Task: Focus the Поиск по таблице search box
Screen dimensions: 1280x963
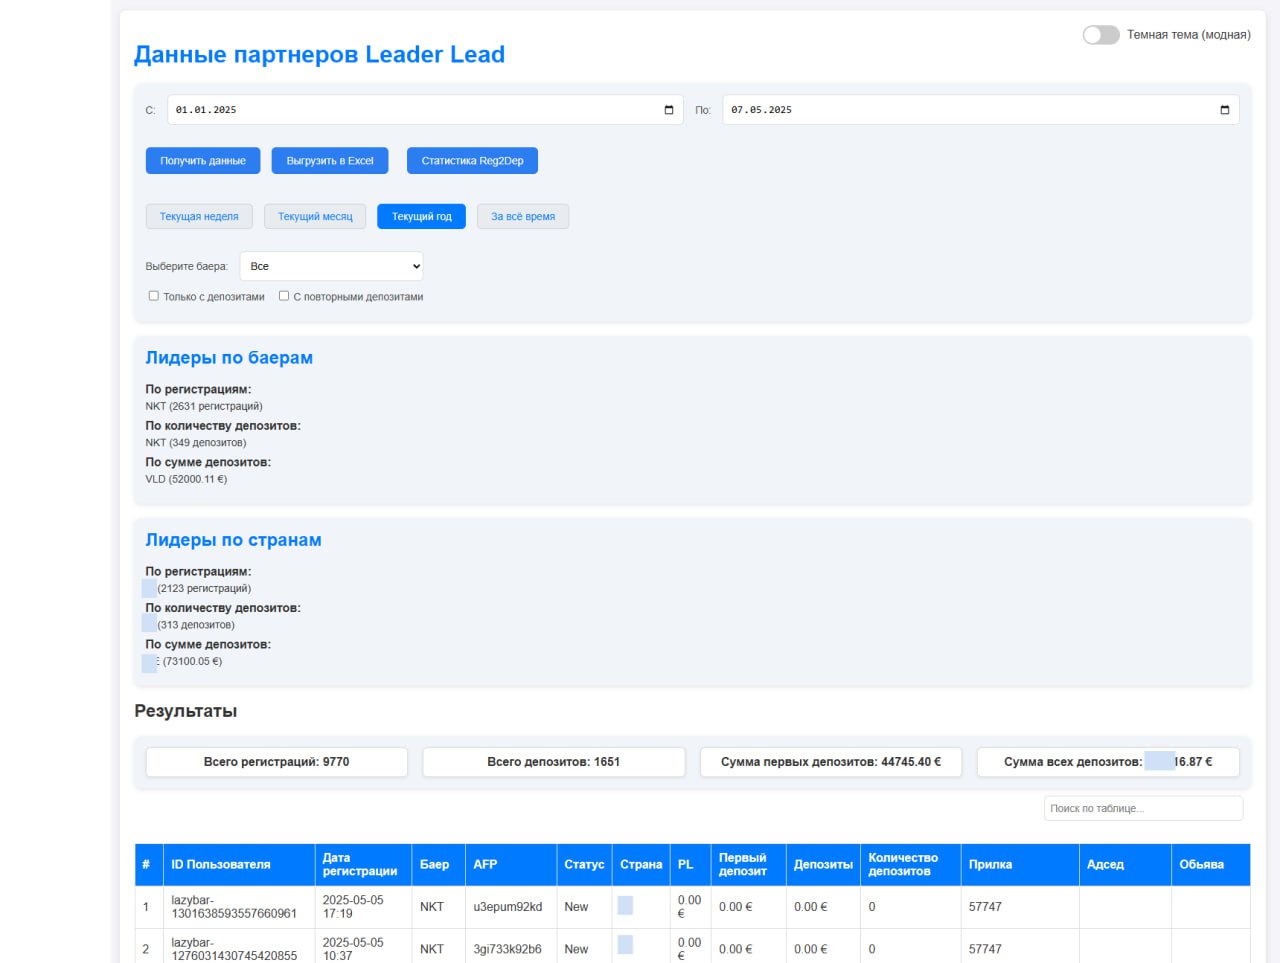Action: tap(1144, 808)
